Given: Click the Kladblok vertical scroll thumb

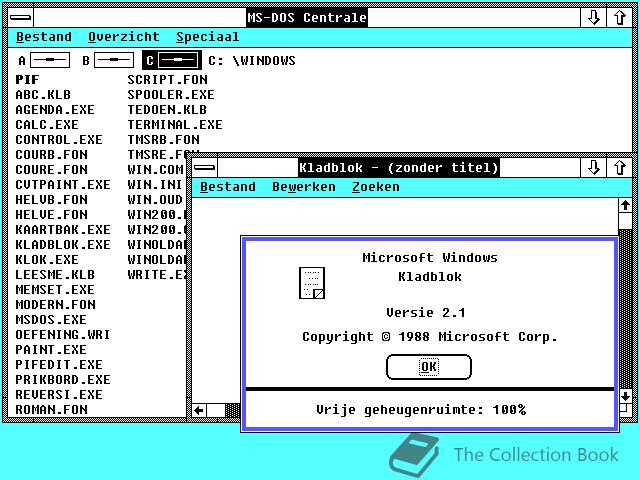Looking at the screenshot, I should 625,221.
